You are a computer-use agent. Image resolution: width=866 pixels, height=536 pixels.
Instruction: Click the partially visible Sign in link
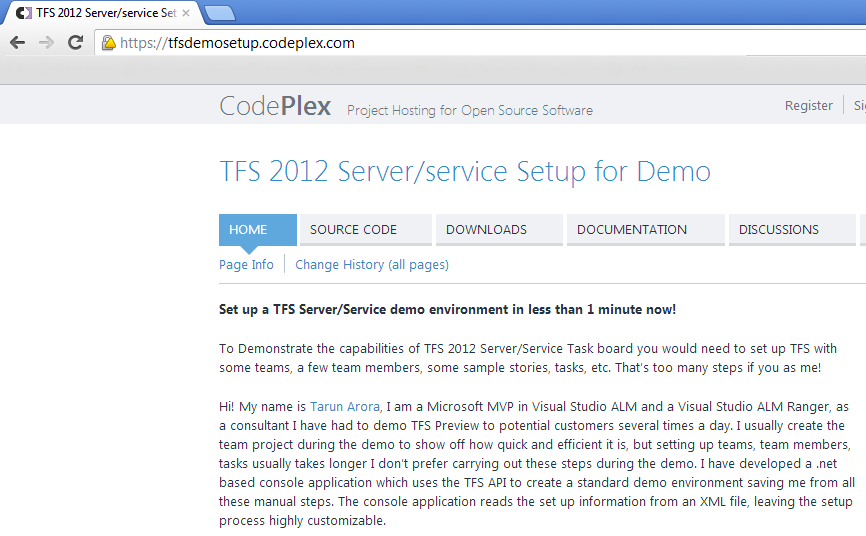pyautogui.click(x=859, y=105)
